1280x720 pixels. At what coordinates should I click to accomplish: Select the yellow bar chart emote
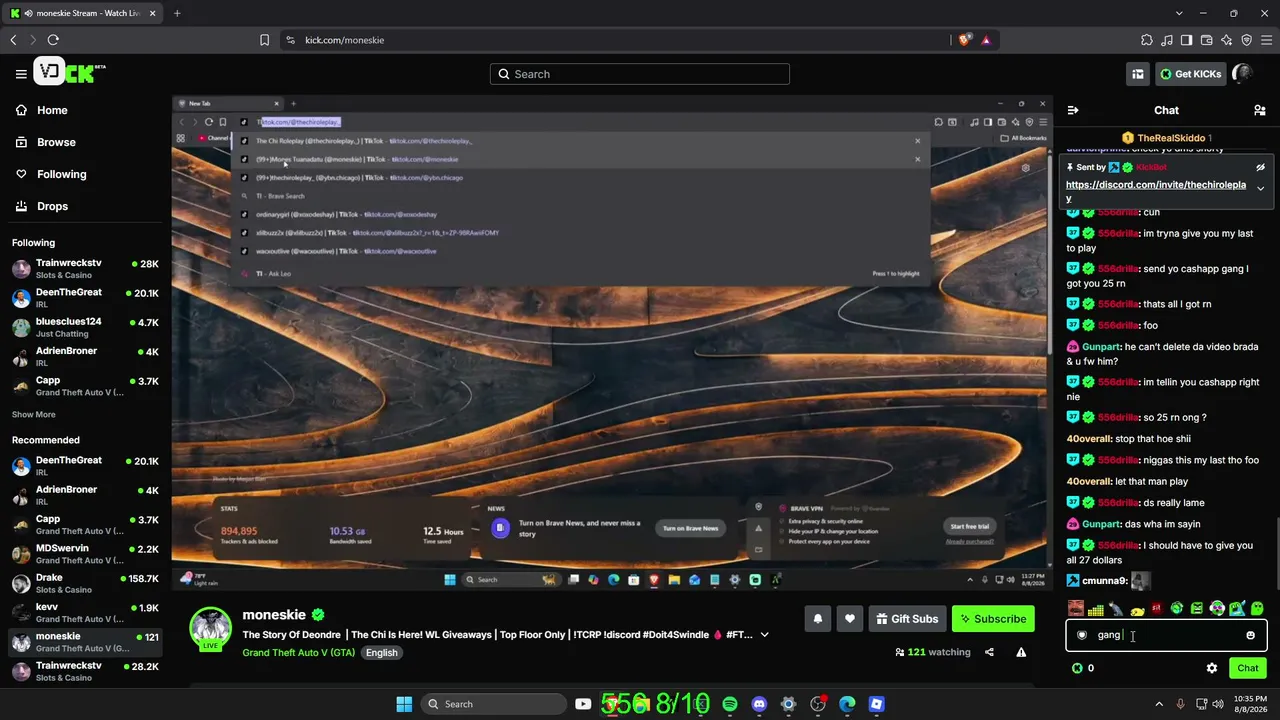pos(1096,608)
